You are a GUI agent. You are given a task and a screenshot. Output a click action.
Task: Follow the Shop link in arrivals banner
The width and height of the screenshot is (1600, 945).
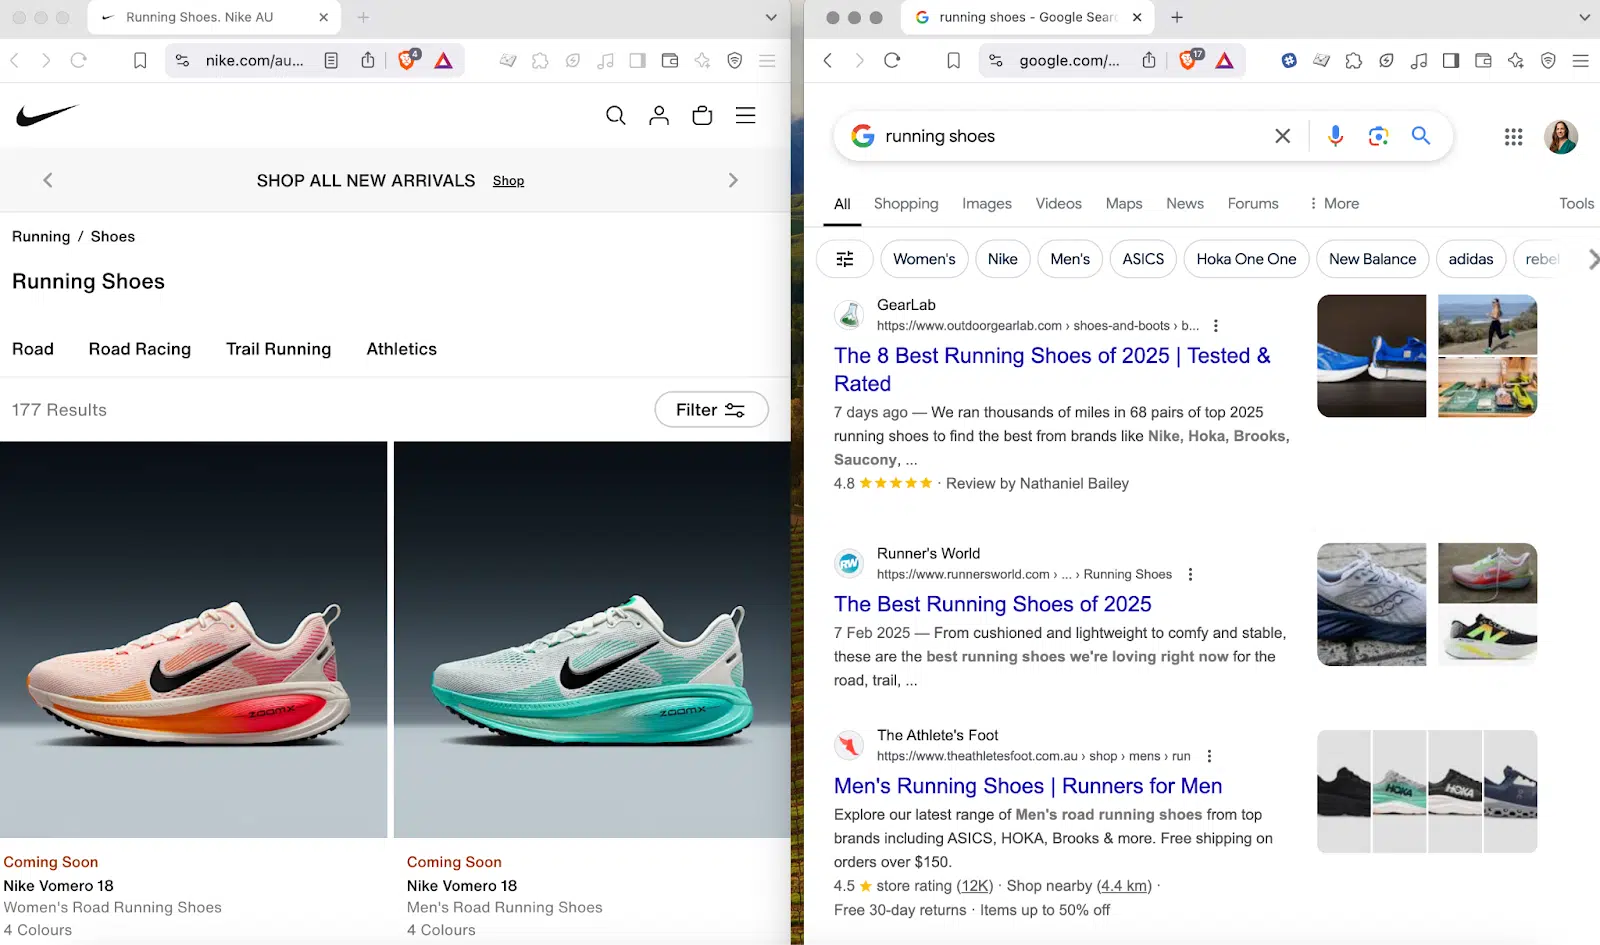(508, 181)
